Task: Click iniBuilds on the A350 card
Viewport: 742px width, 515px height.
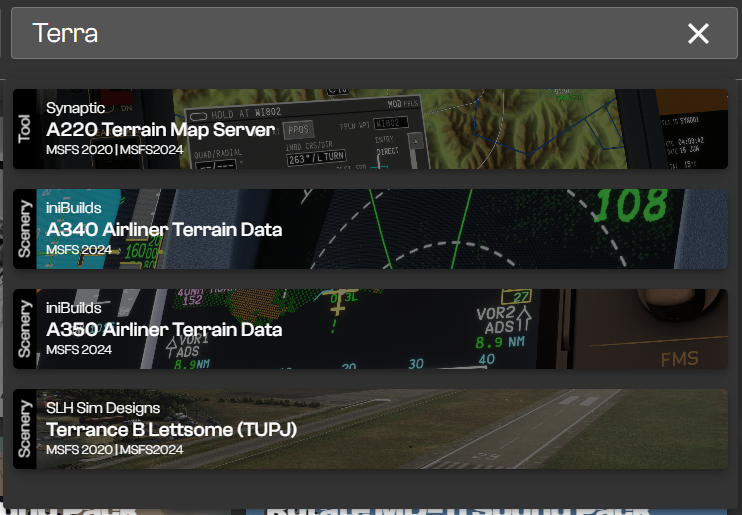Action: (73, 308)
